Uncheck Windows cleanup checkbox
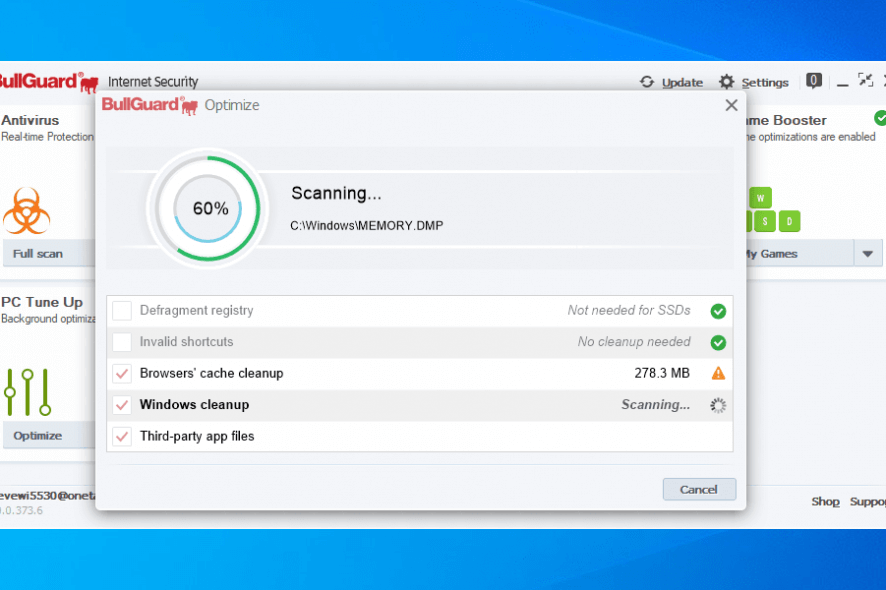The height and width of the screenshot is (590, 886). point(122,405)
